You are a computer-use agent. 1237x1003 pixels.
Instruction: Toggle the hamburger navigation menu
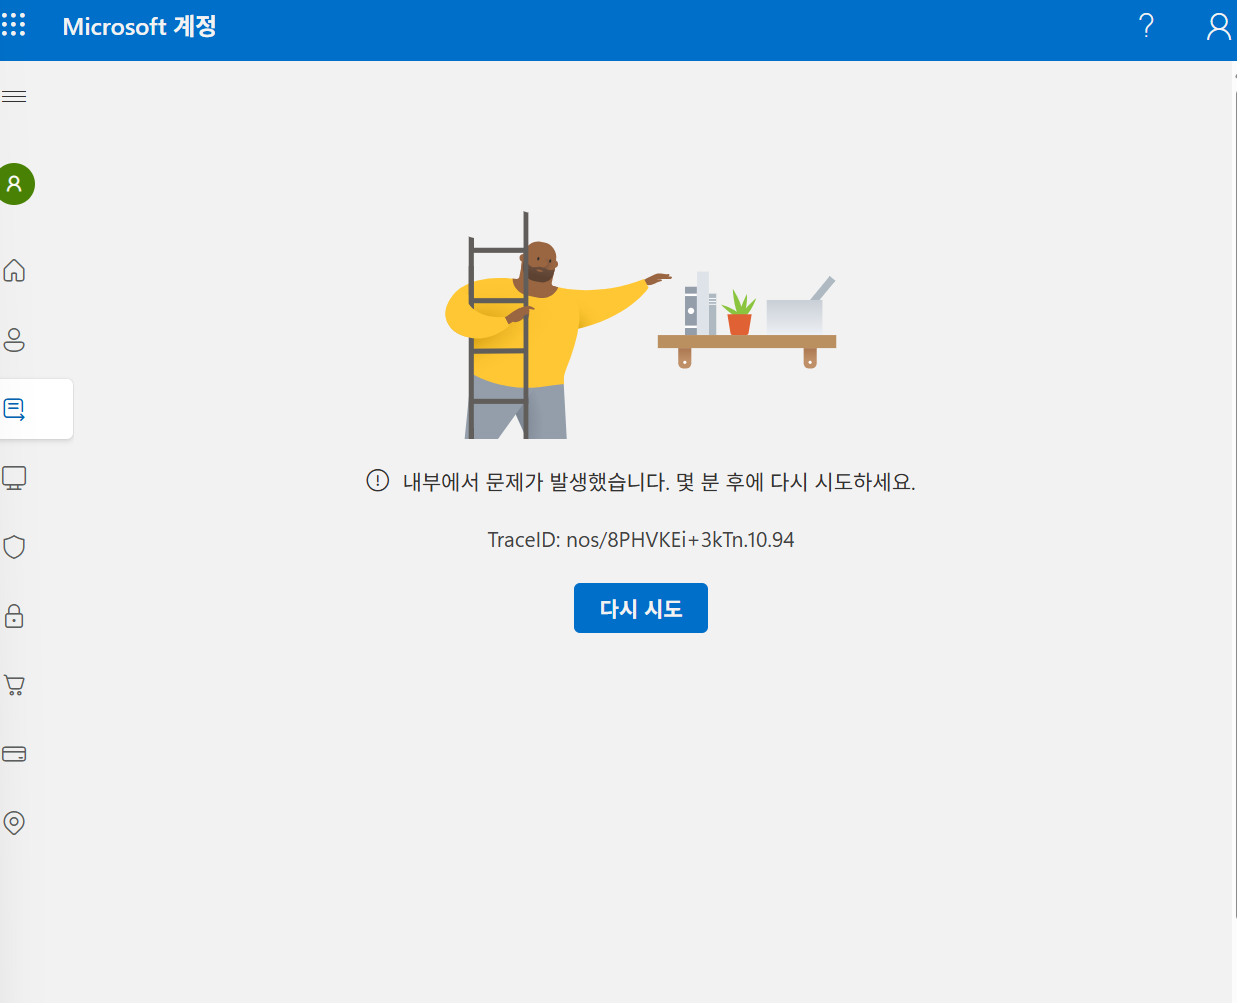[13, 97]
